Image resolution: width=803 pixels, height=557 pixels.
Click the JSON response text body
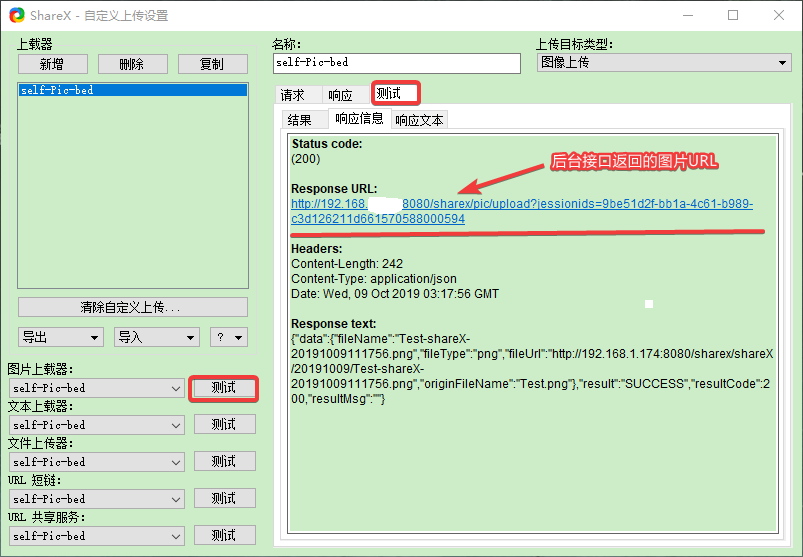click(x=532, y=369)
